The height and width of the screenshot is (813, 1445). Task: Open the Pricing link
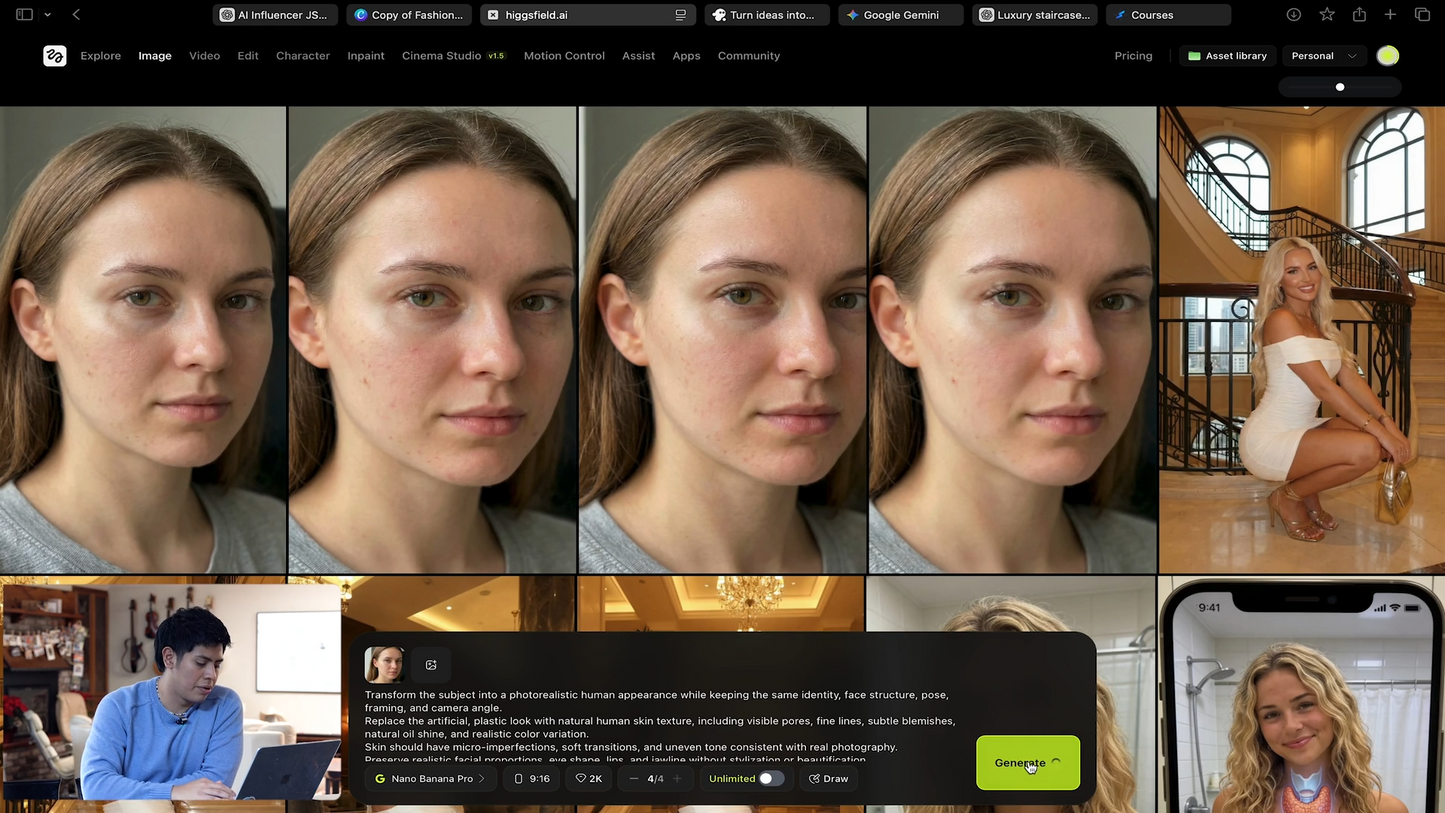point(1133,56)
